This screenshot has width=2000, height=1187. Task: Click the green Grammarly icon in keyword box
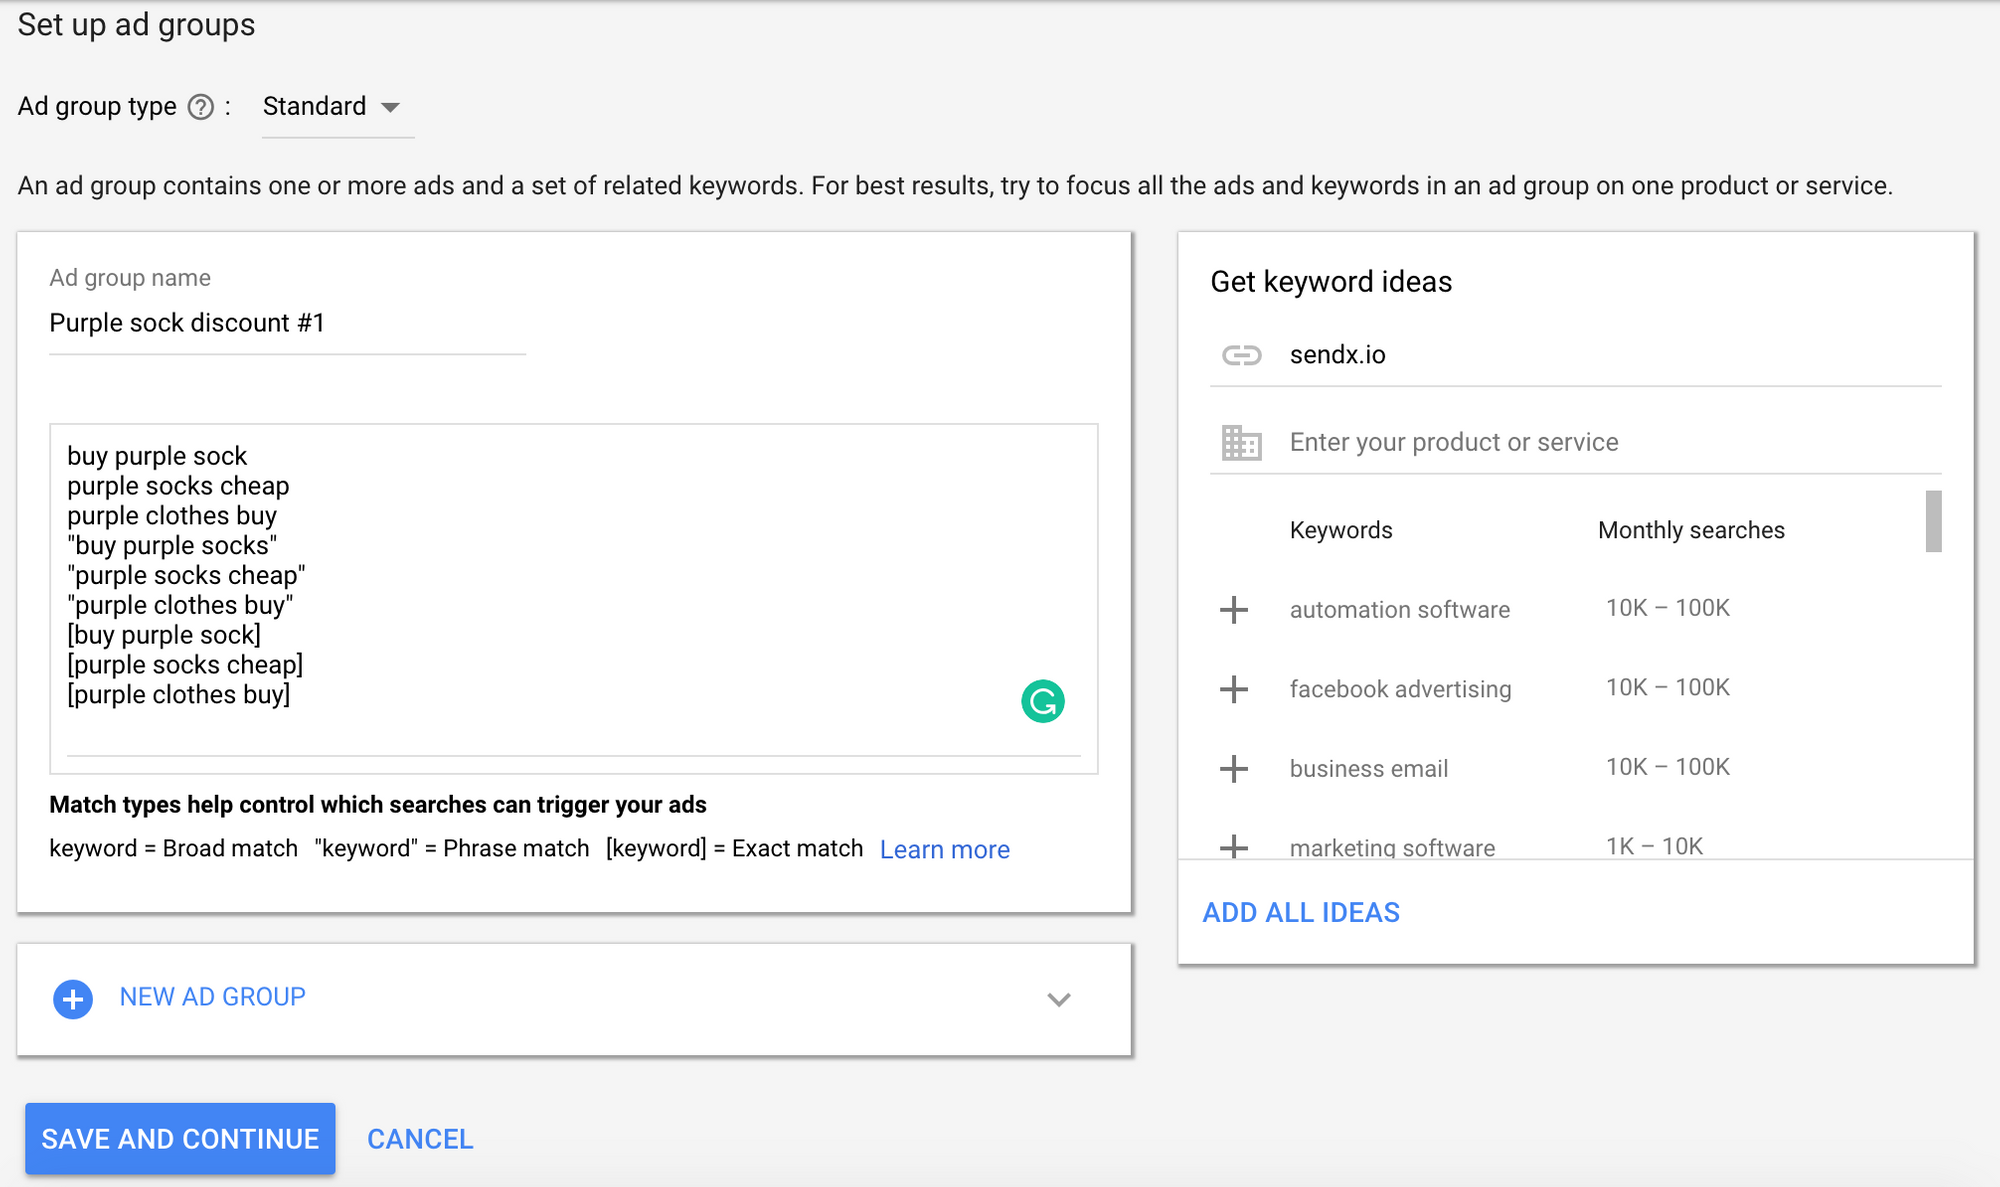click(1042, 701)
